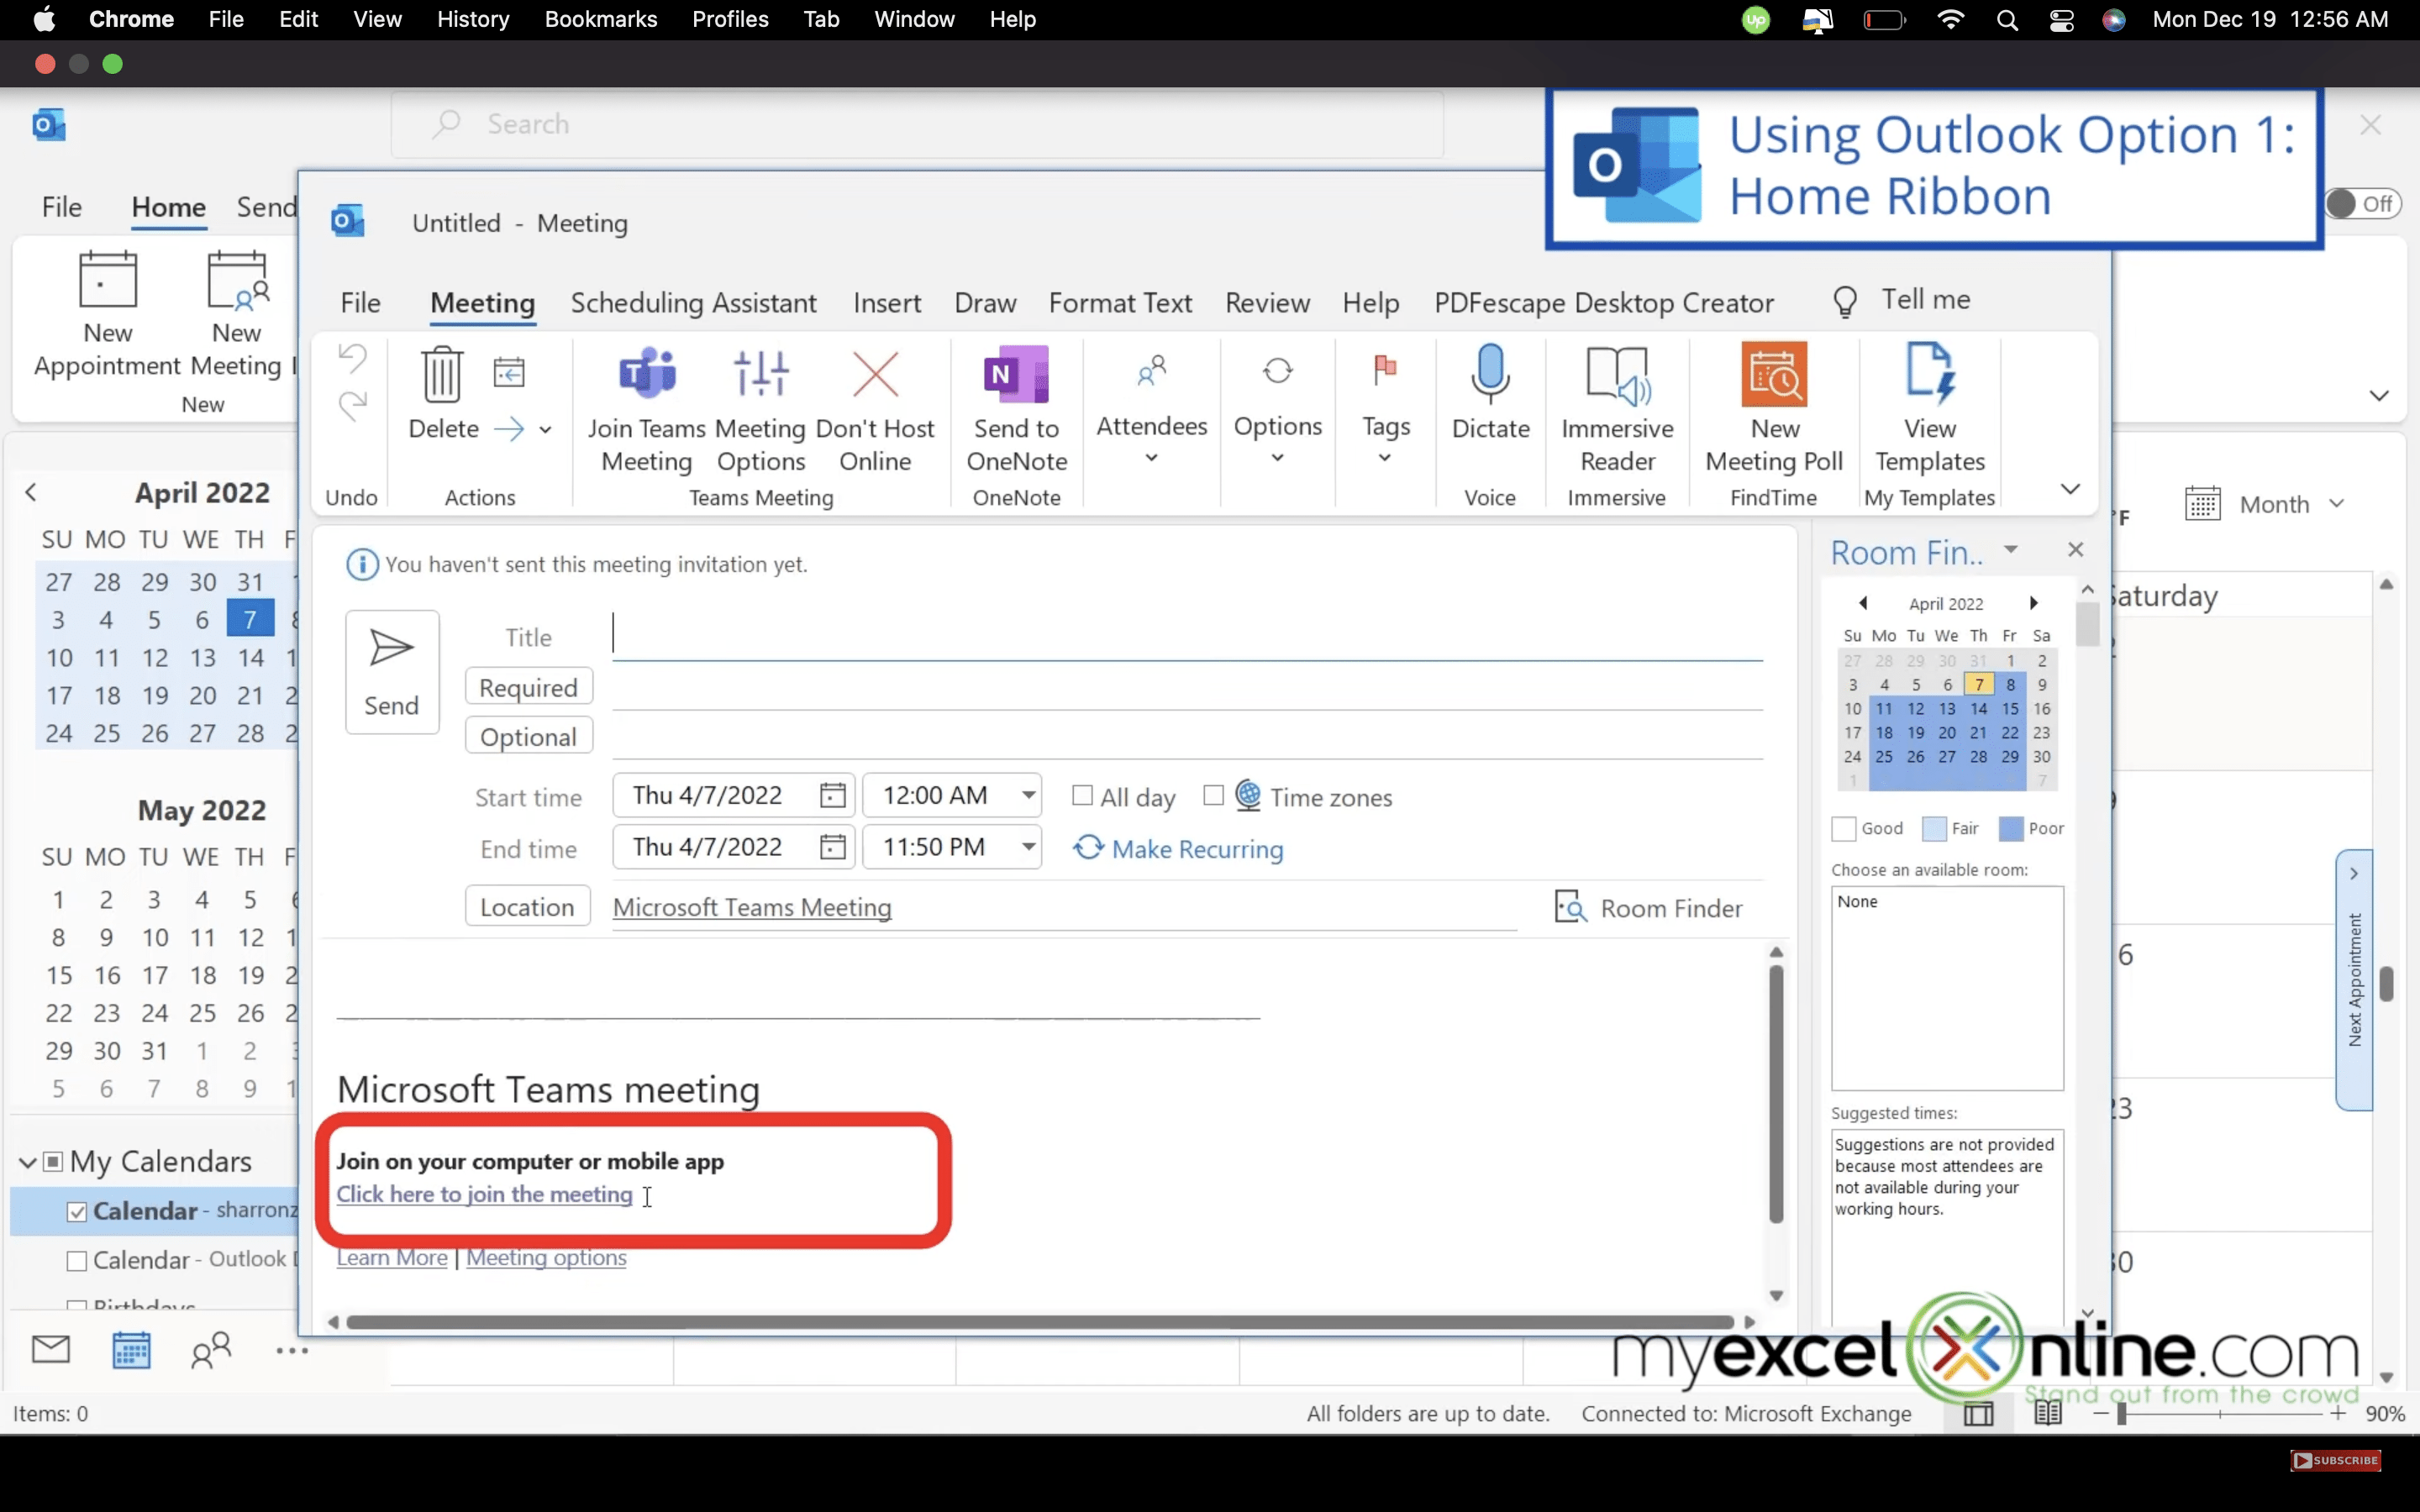
Task: Click Reading view icon in status bar
Action: pos(2047,1413)
